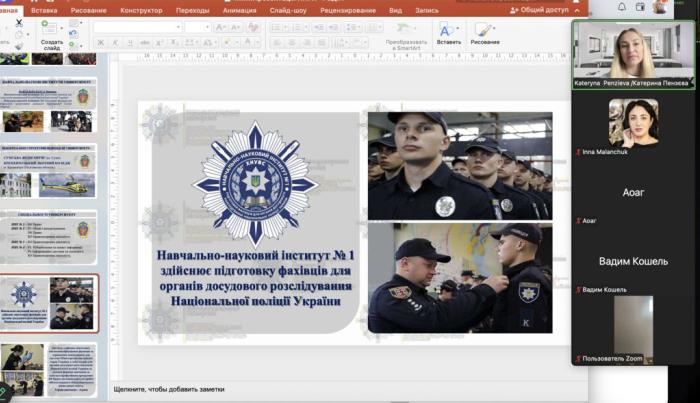Click the Общий доступ share button
Screen dimensions: 700x403
click(x=539, y=10)
